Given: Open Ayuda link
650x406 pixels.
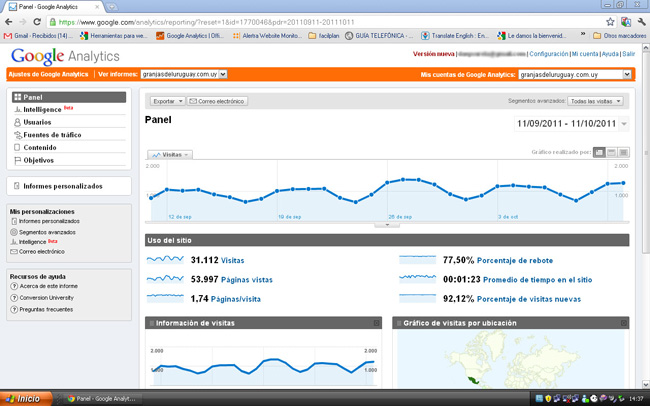Looking at the screenshot, I should [x=610, y=54].
